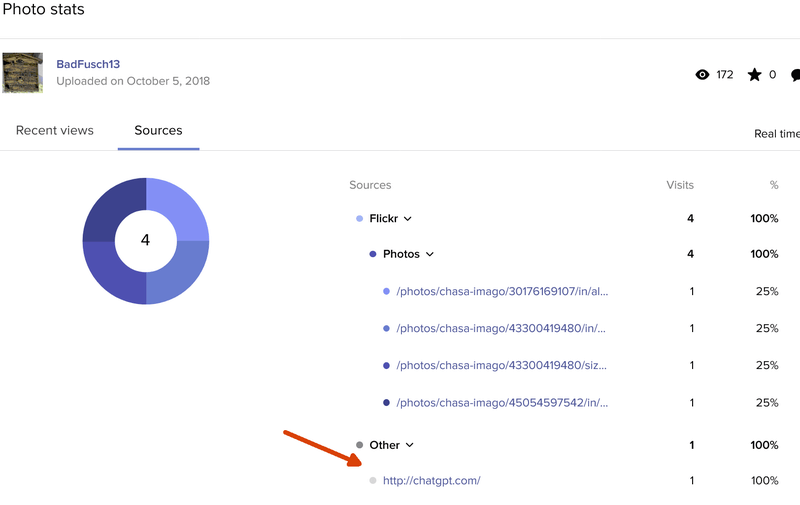Click the chatgpt.com row bullet dot

pyautogui.click(x=373, y=481)
